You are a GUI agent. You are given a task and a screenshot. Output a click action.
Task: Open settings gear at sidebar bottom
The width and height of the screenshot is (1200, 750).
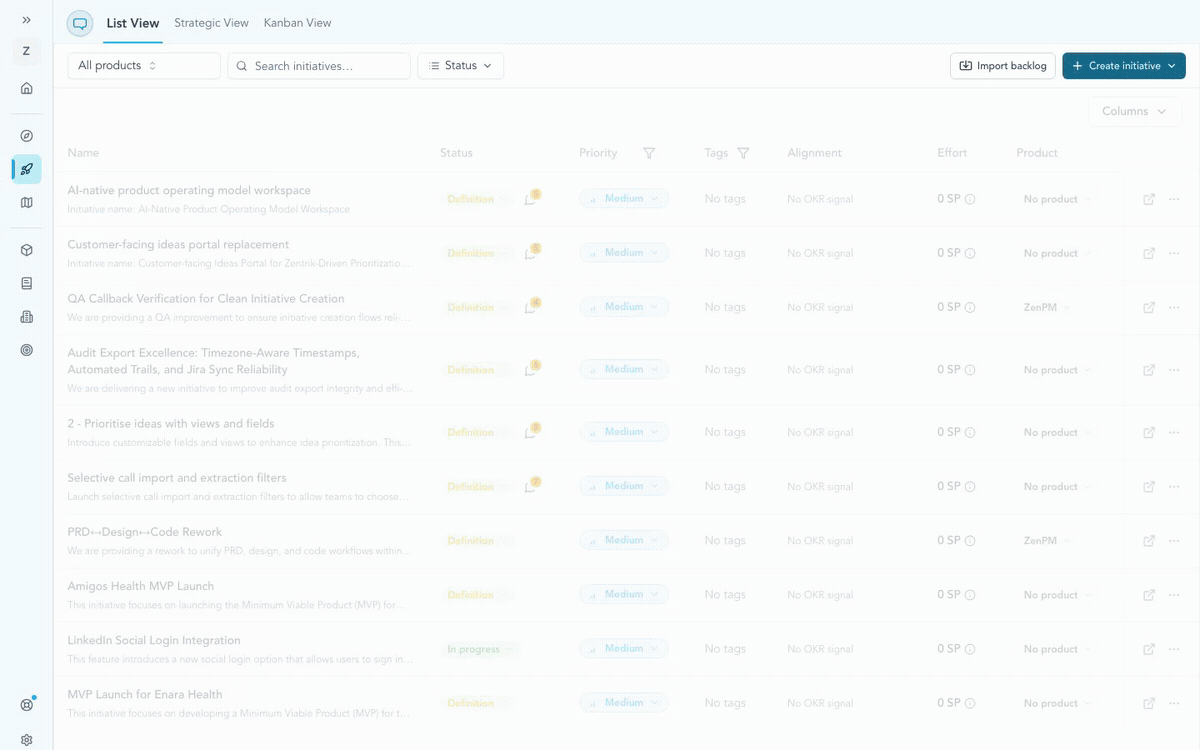point(26,740)
